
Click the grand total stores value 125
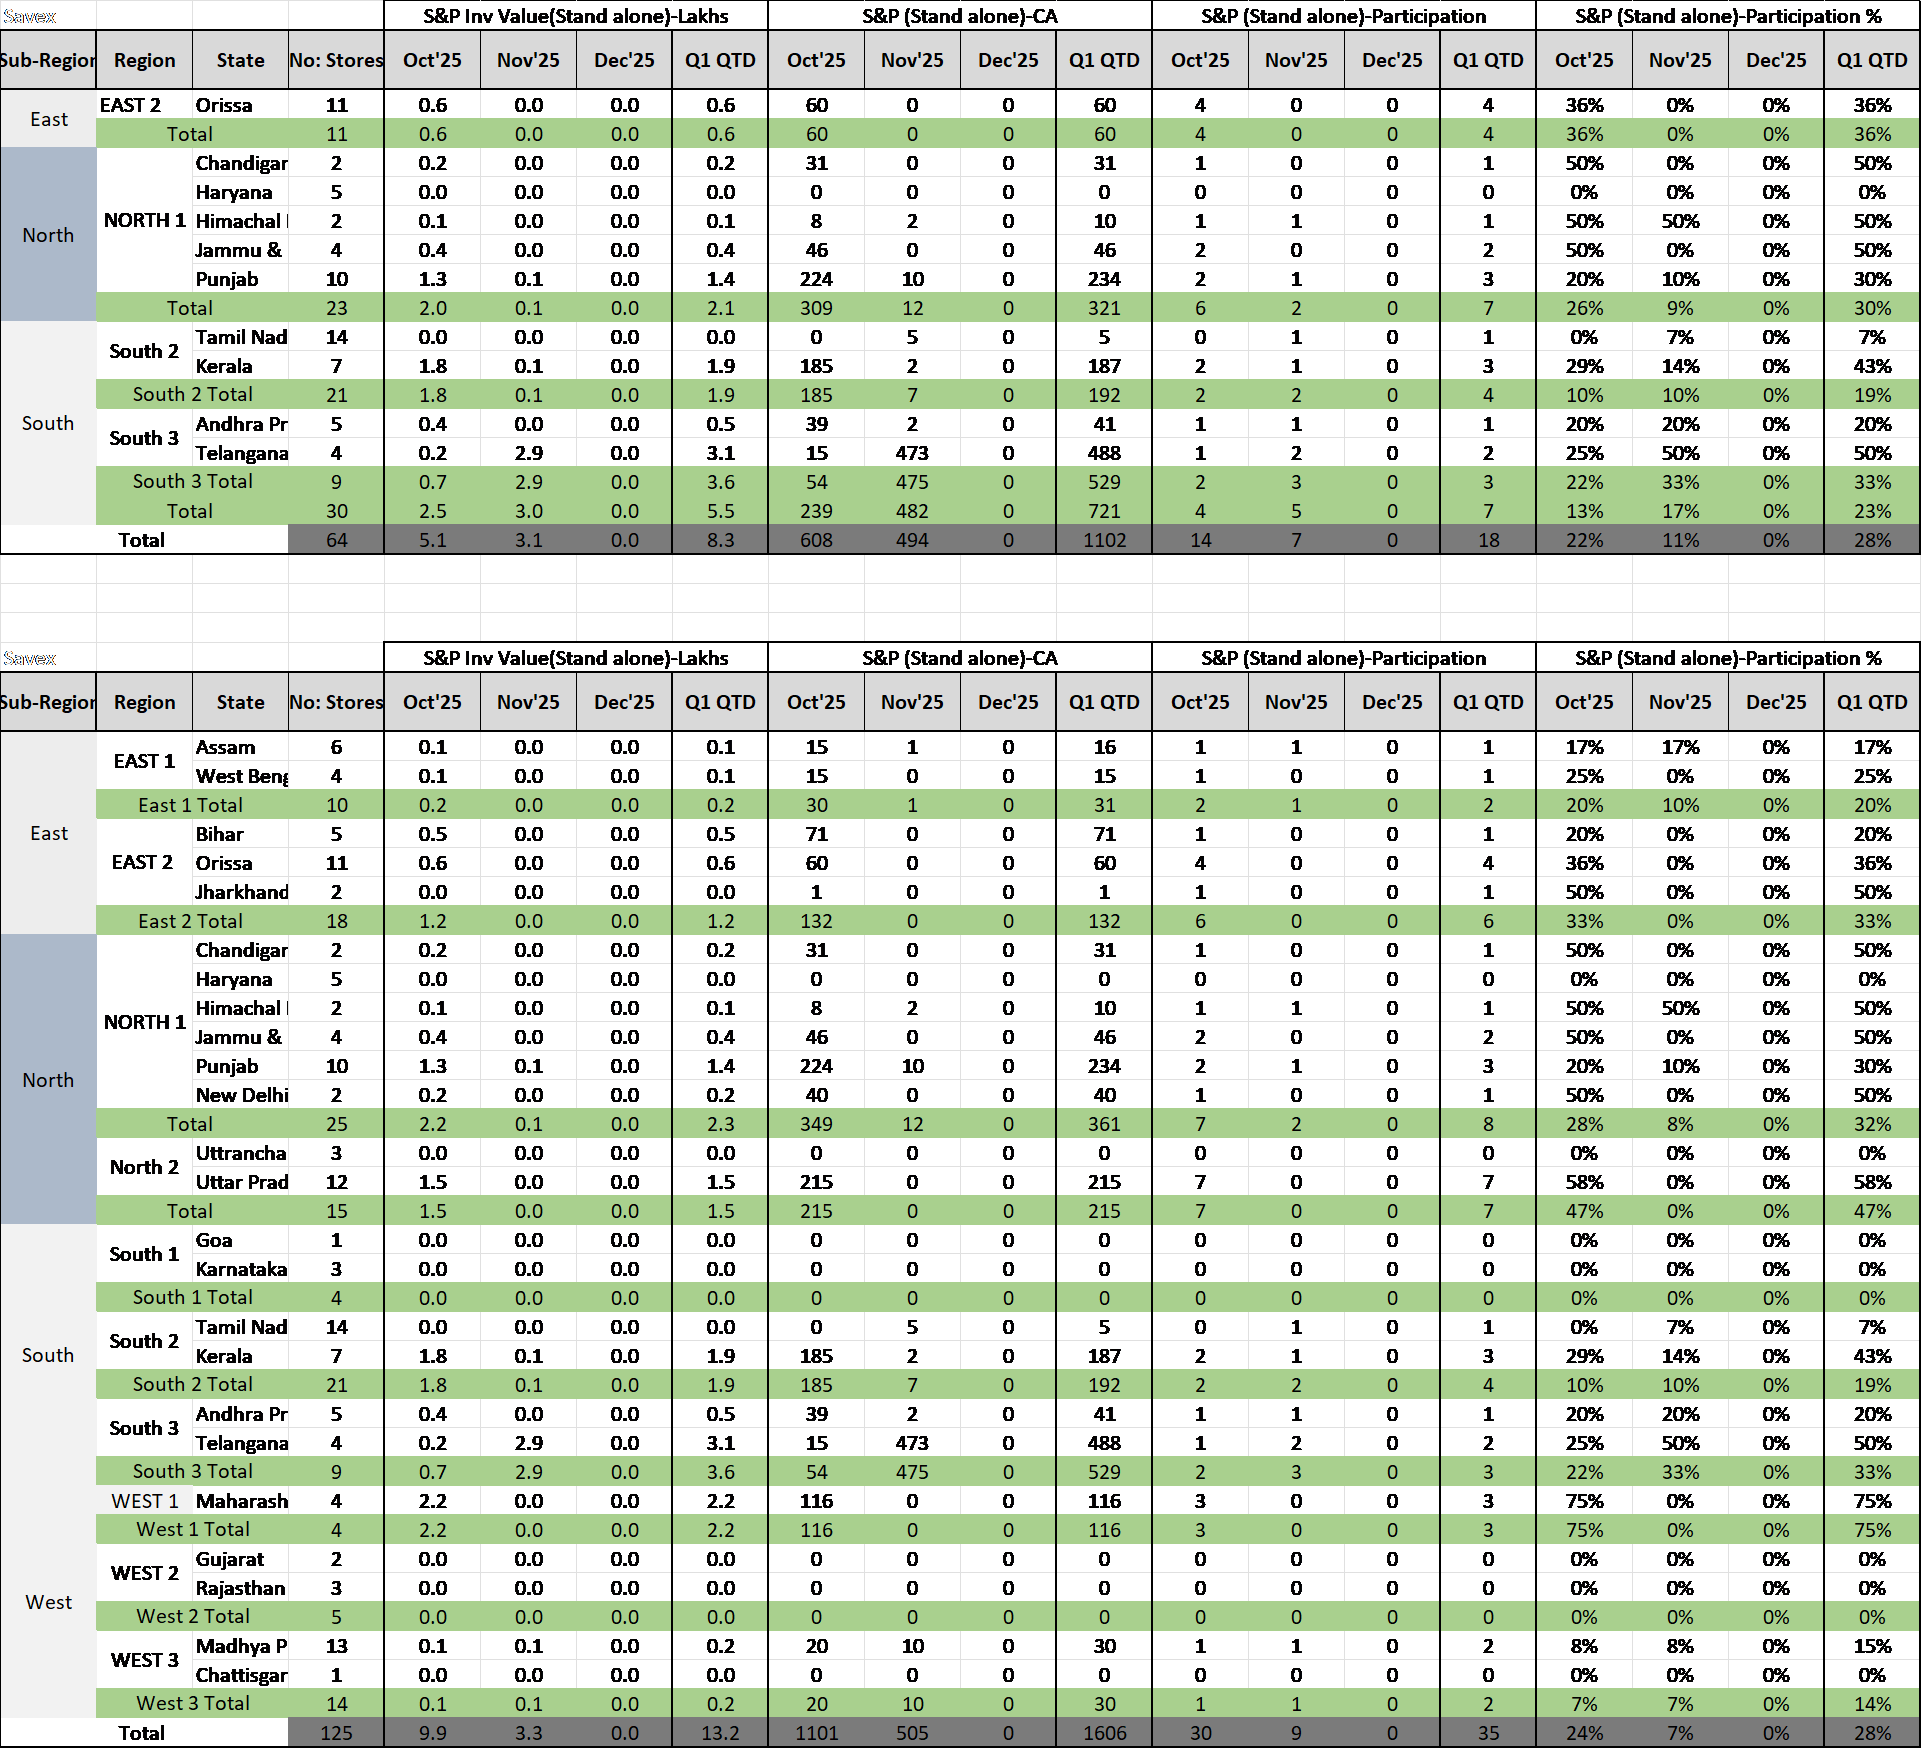[x=336, y=1733]
